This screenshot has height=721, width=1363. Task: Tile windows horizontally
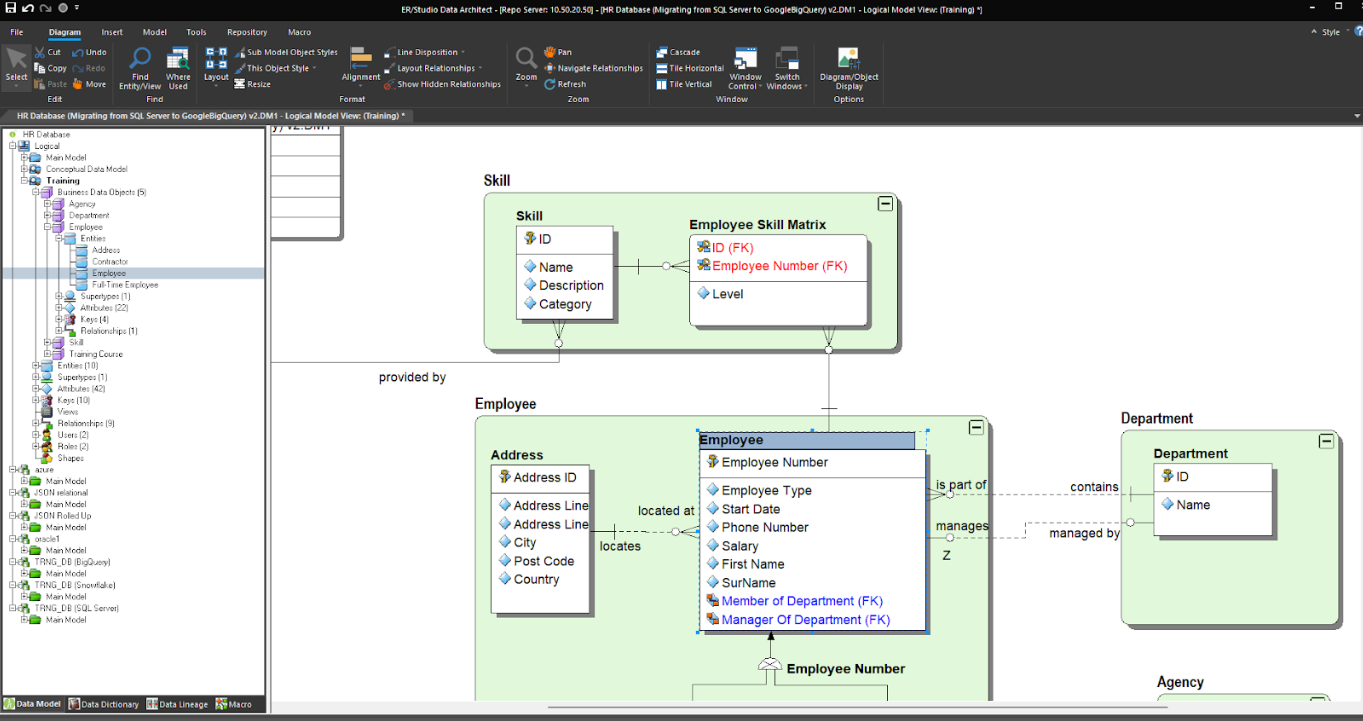(x=690, y=68)
